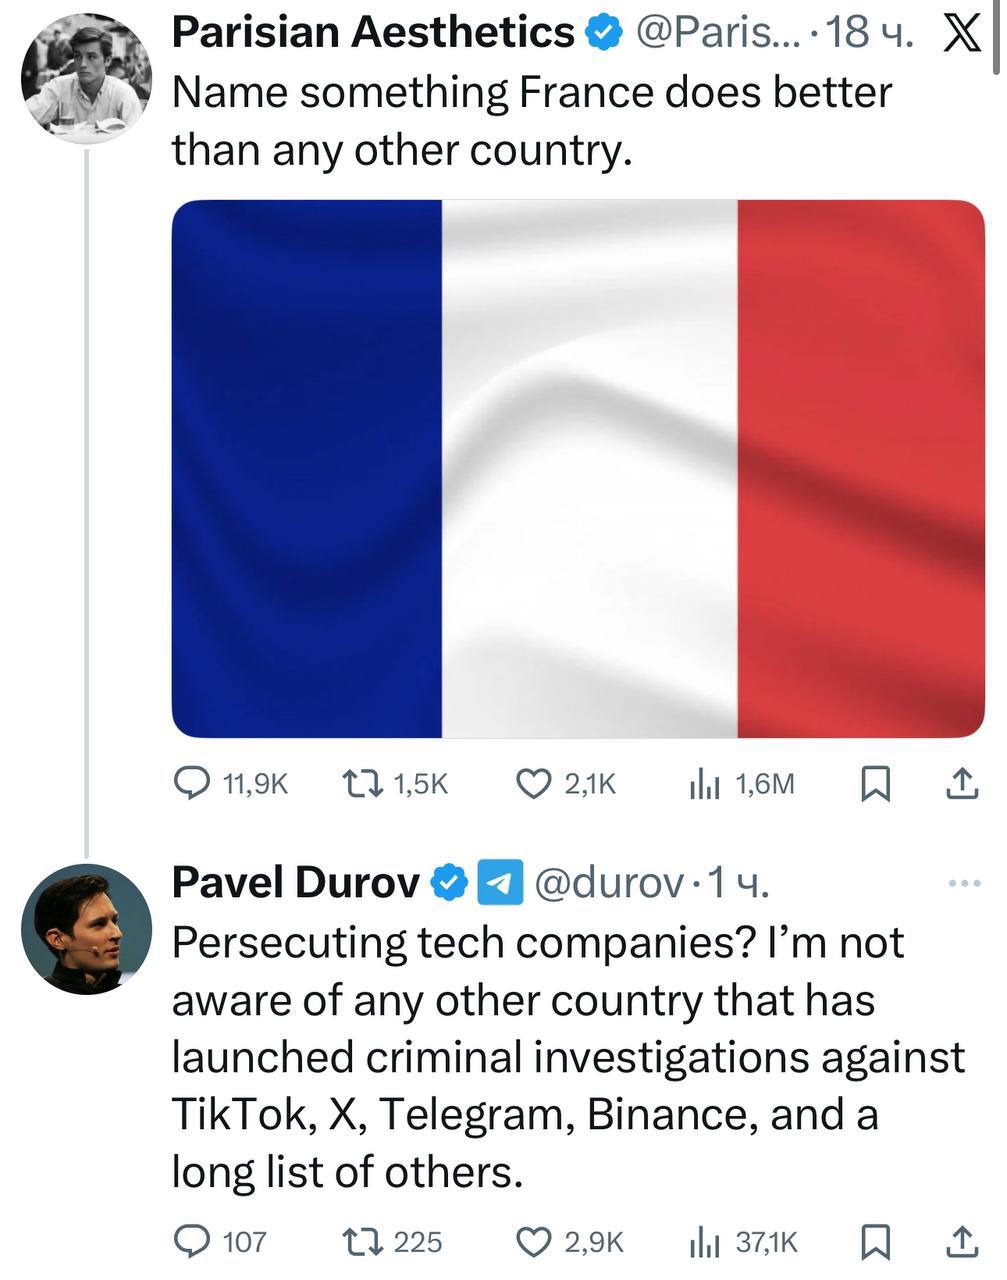Image resolution: width=1007 pixels, height=1280 pixels.
Task: Reply to the Parisian Aesthetics post
Action: pyautogui.click(x=191, y=783)
